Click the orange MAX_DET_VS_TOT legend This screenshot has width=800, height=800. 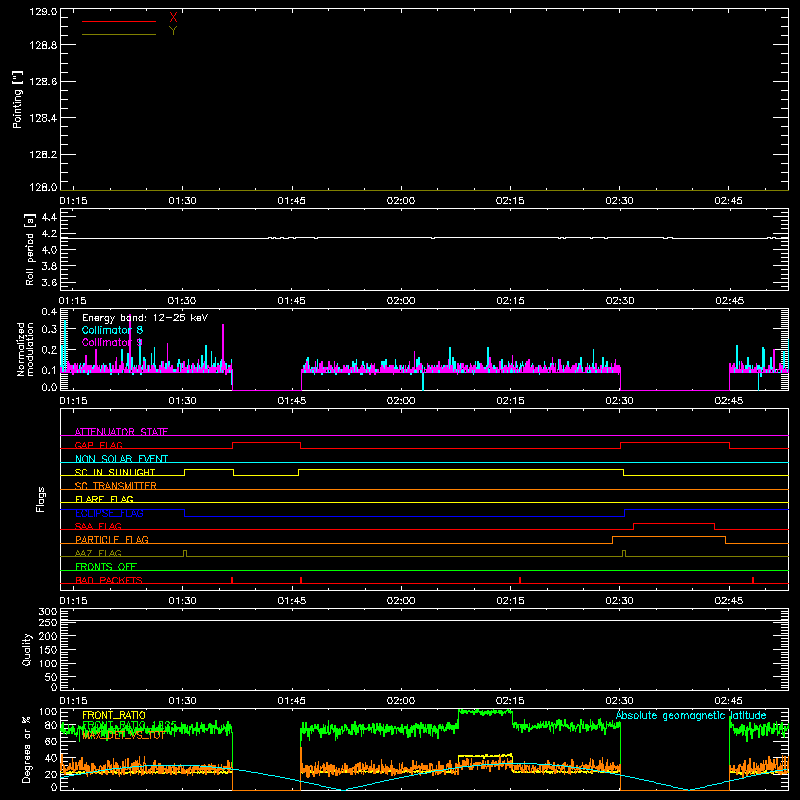point(123,735)
